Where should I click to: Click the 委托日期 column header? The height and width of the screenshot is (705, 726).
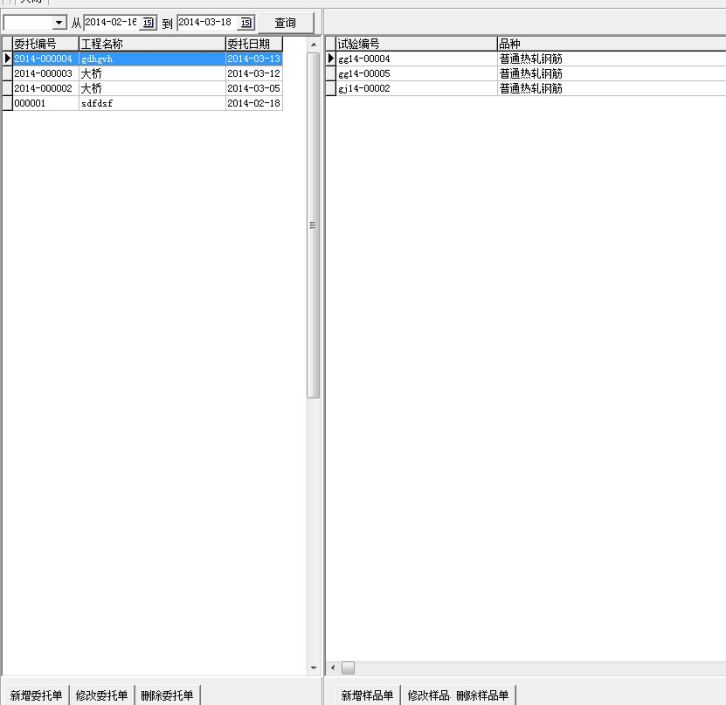[x=254, y=44]
